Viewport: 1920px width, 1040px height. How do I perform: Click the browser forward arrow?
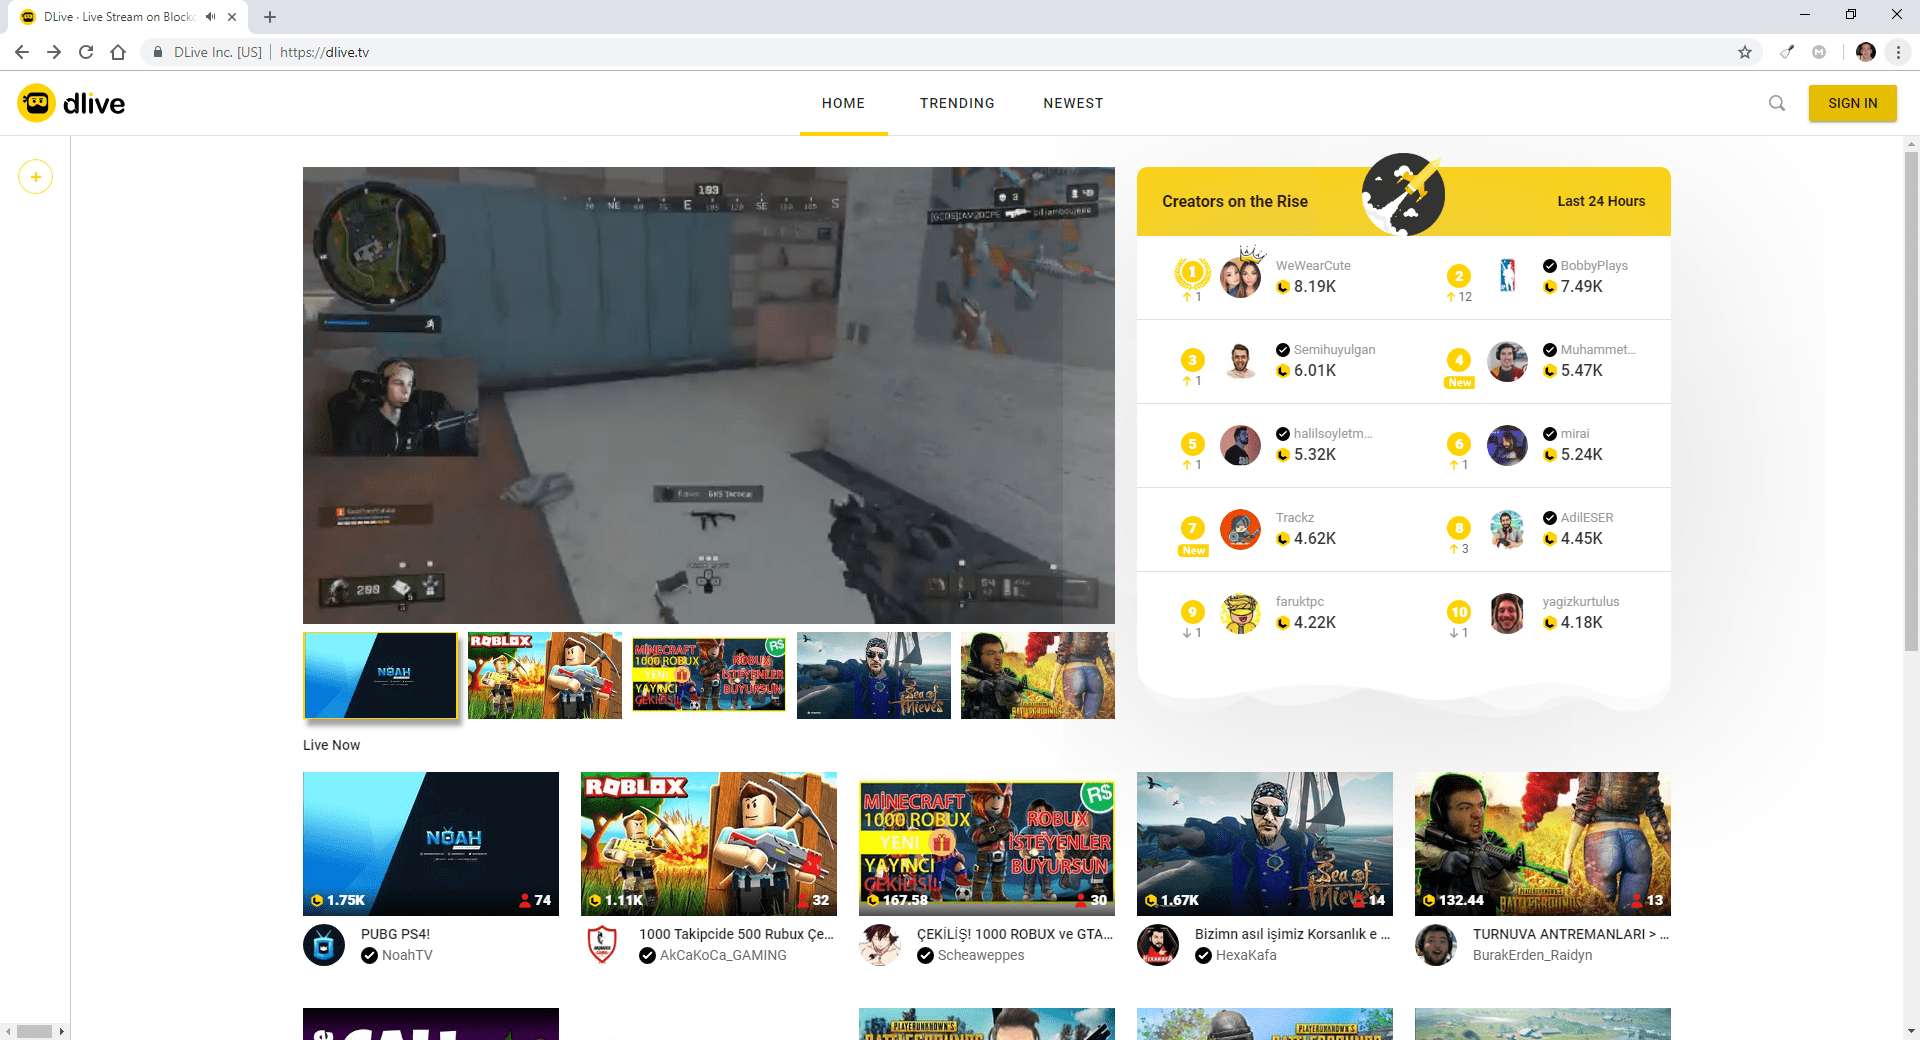(54, 52)
